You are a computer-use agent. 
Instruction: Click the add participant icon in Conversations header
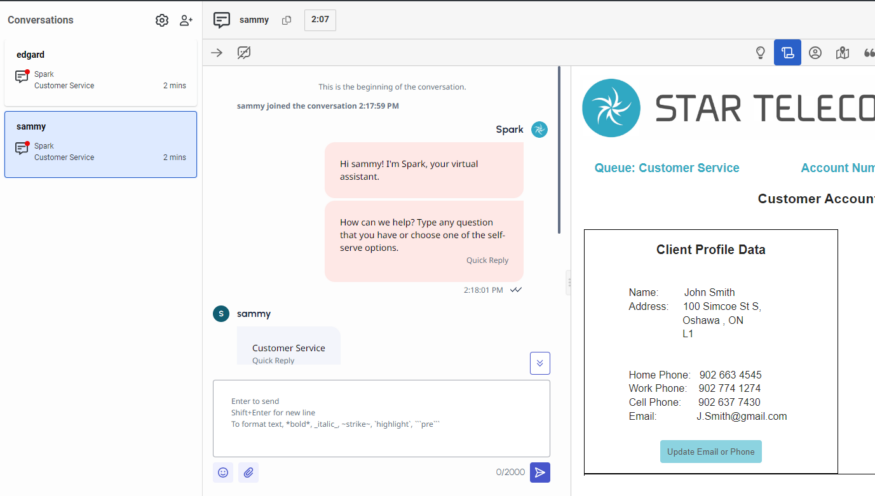point(186,20)
